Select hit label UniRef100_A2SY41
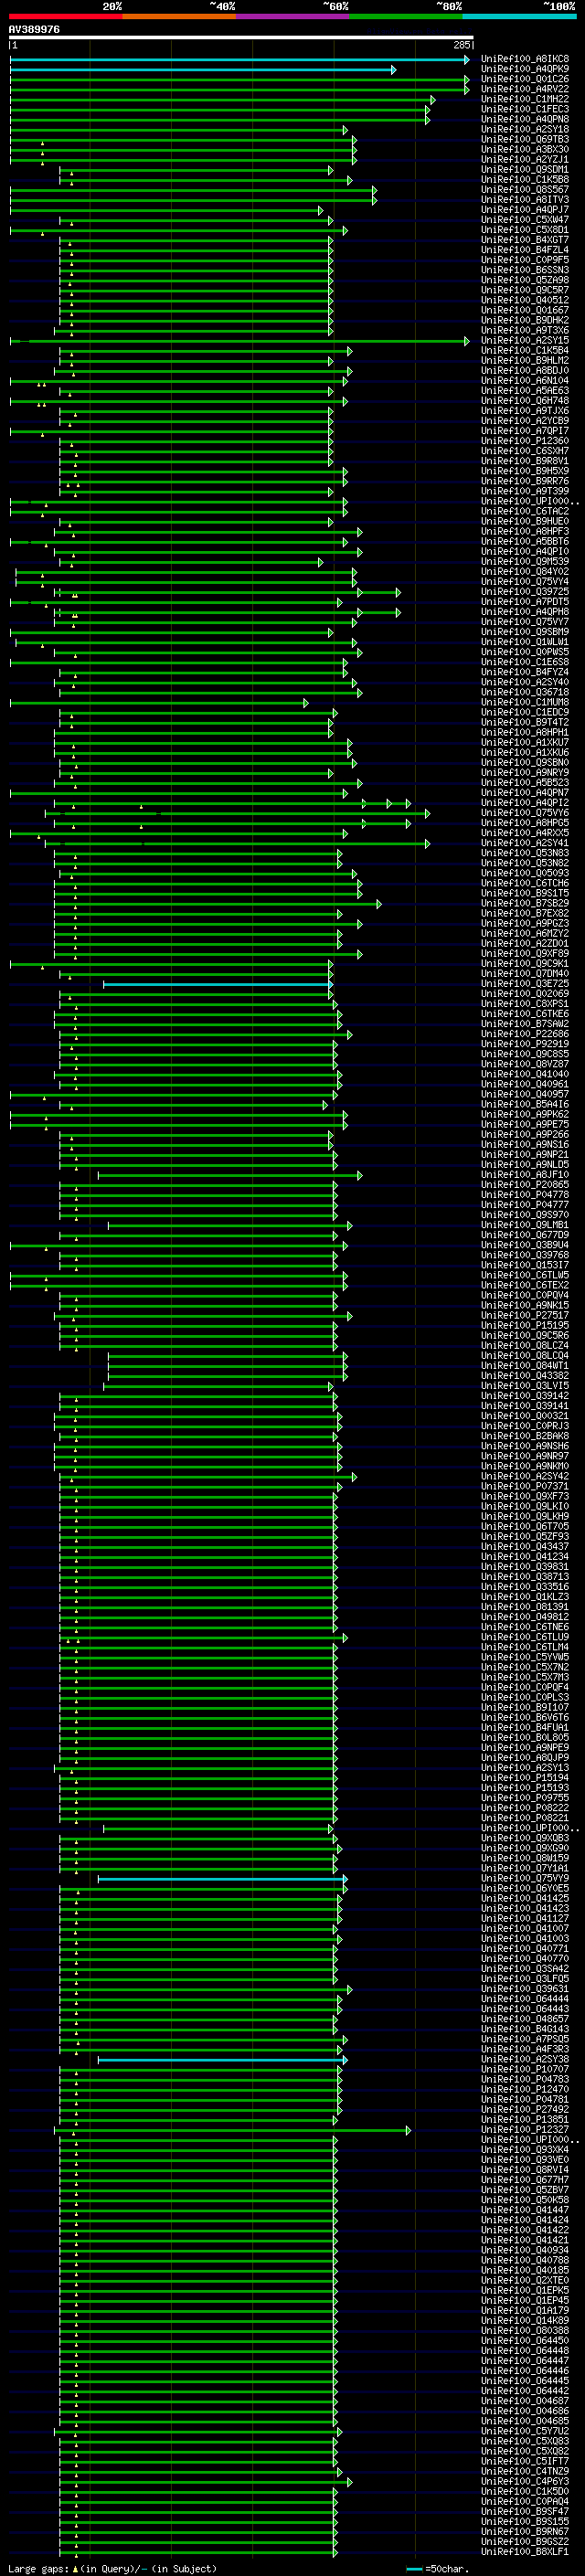The height and width of the screenshot is (2576, 585). (x=525, y=844)
